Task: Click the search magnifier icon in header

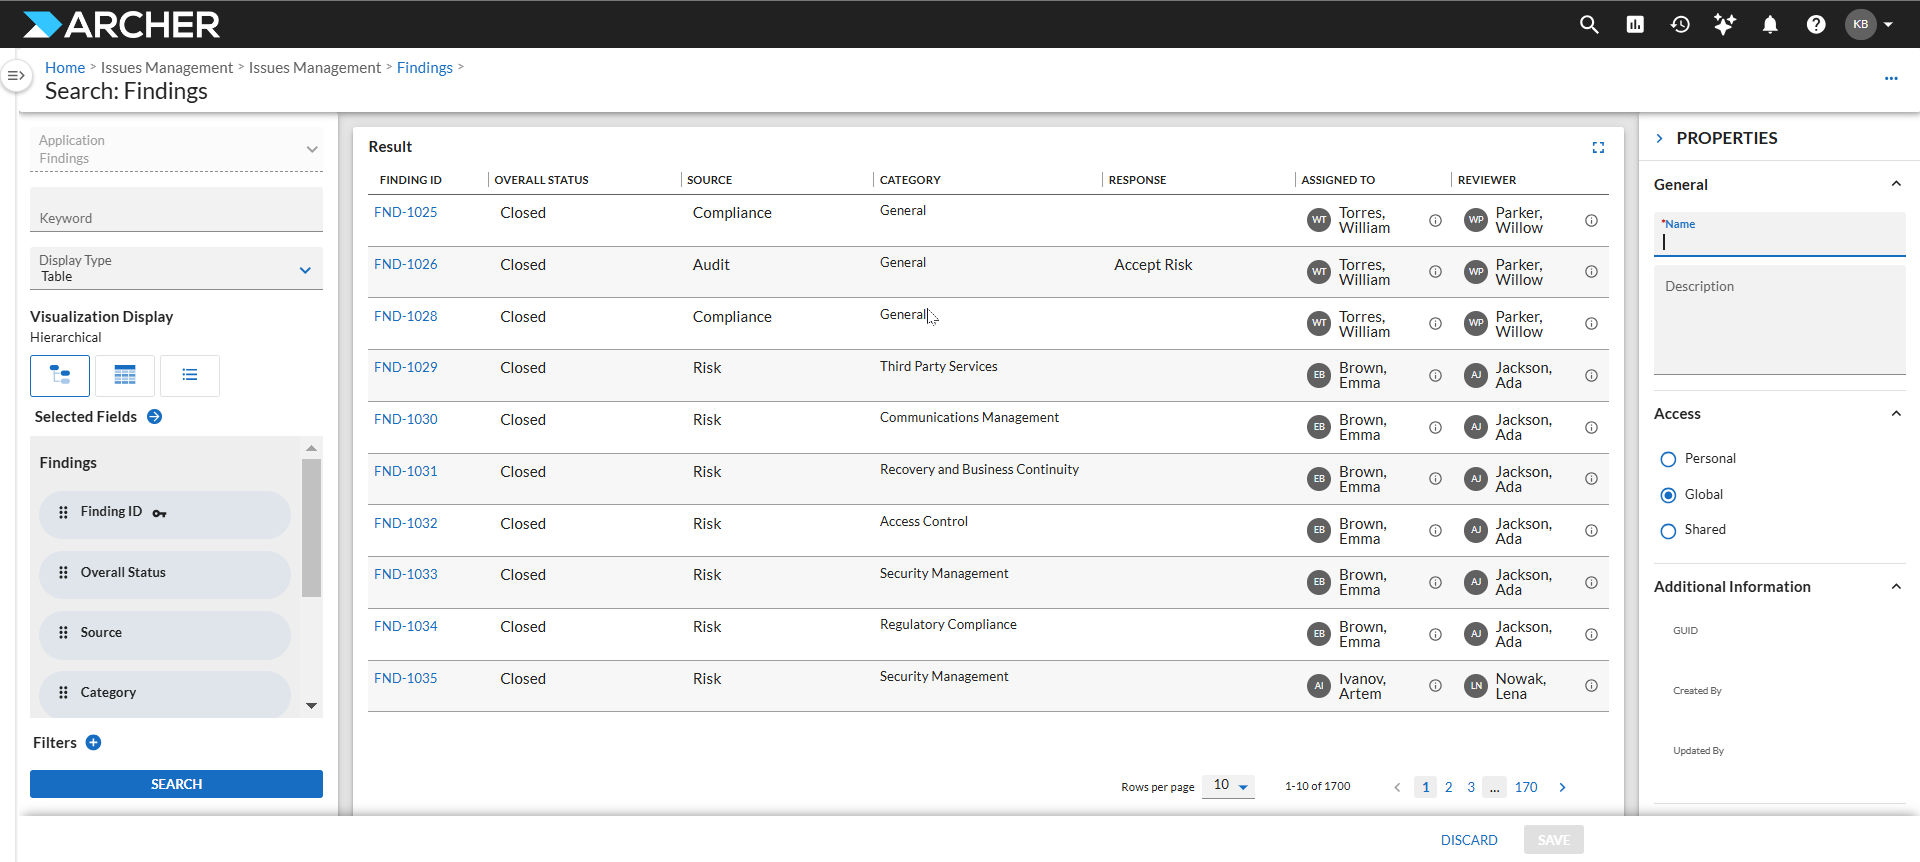Action: 1588,24
